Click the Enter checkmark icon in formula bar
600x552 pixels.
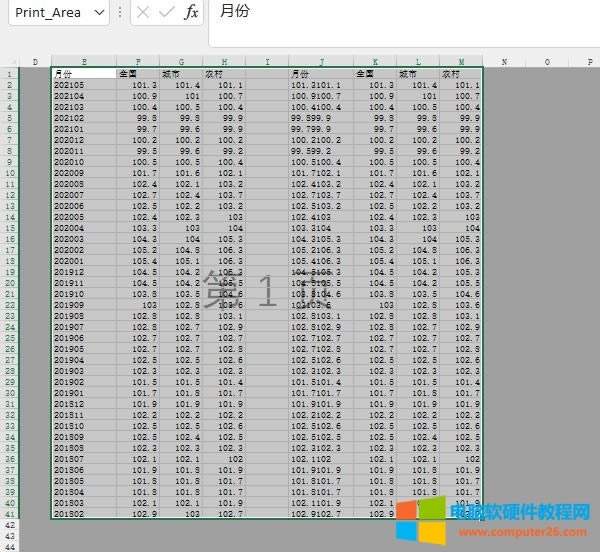[167, 12]
